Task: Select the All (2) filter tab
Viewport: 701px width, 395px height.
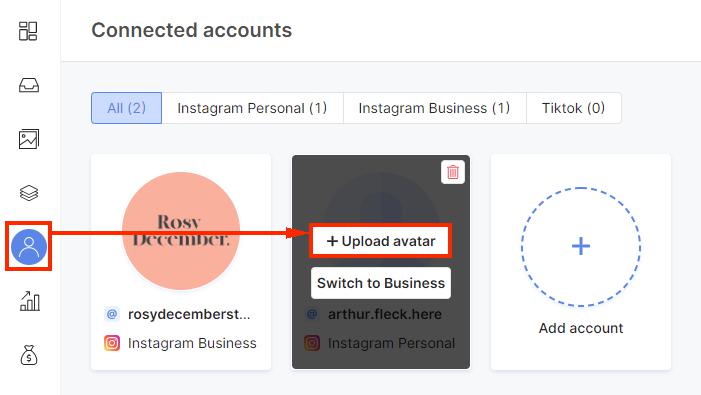Action: (127, 108)
